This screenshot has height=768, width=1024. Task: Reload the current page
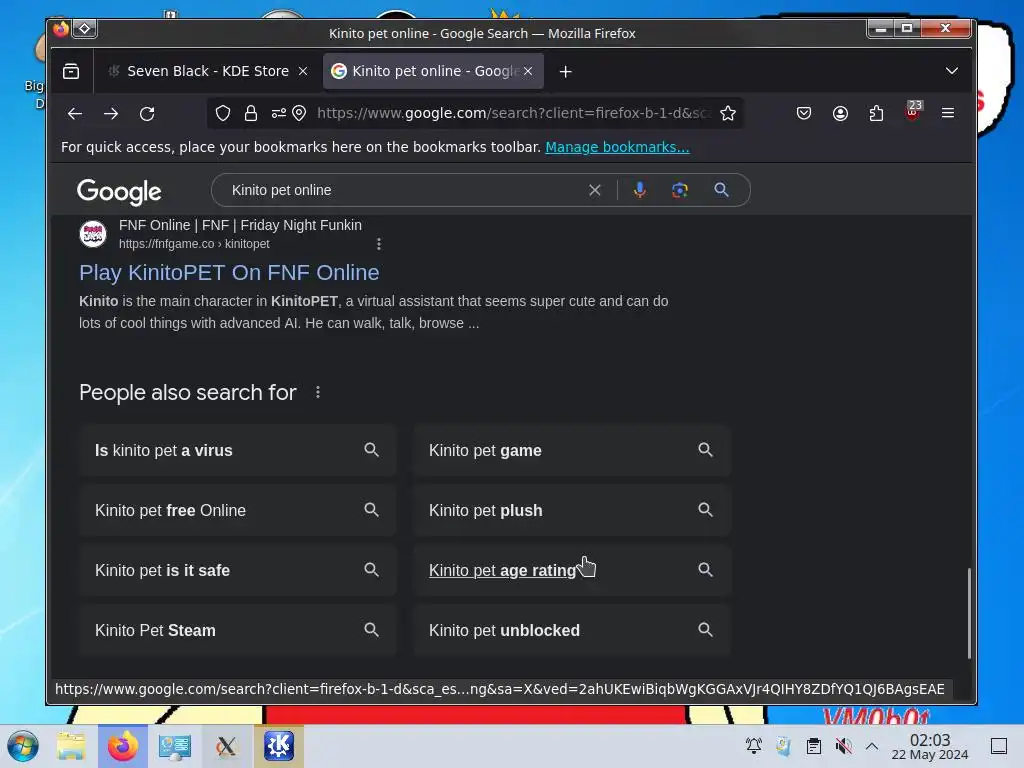[x=147, y=114]
